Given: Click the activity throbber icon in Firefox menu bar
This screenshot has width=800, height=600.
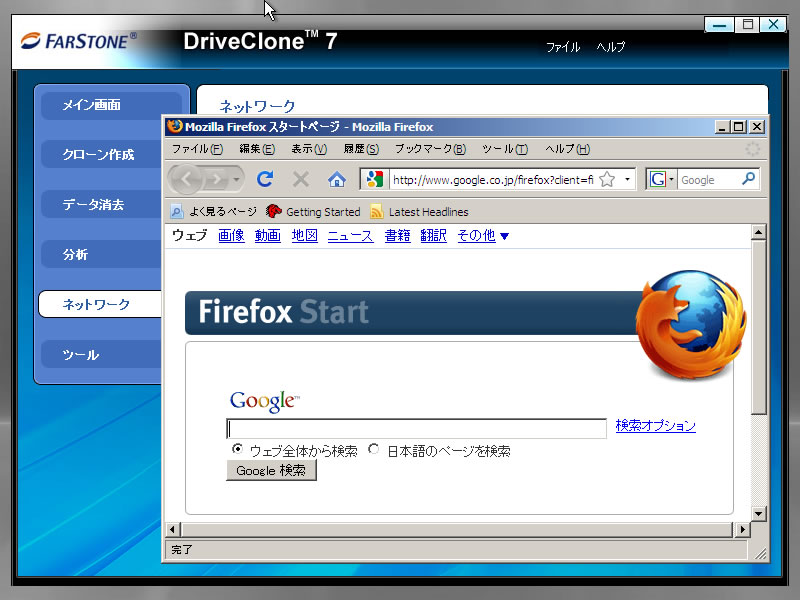Looking at the screenshot, I should coord(753,149).
